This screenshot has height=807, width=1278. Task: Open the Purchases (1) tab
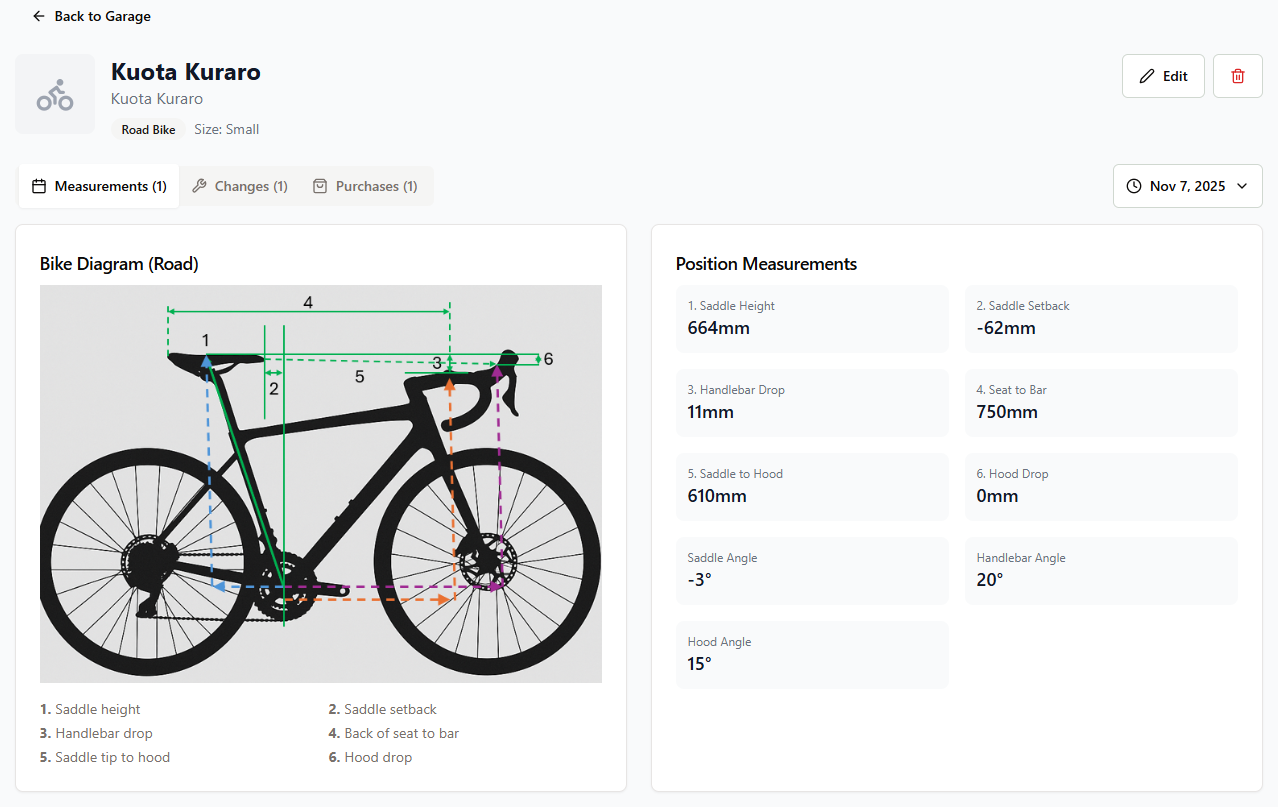tap(366, 186)
